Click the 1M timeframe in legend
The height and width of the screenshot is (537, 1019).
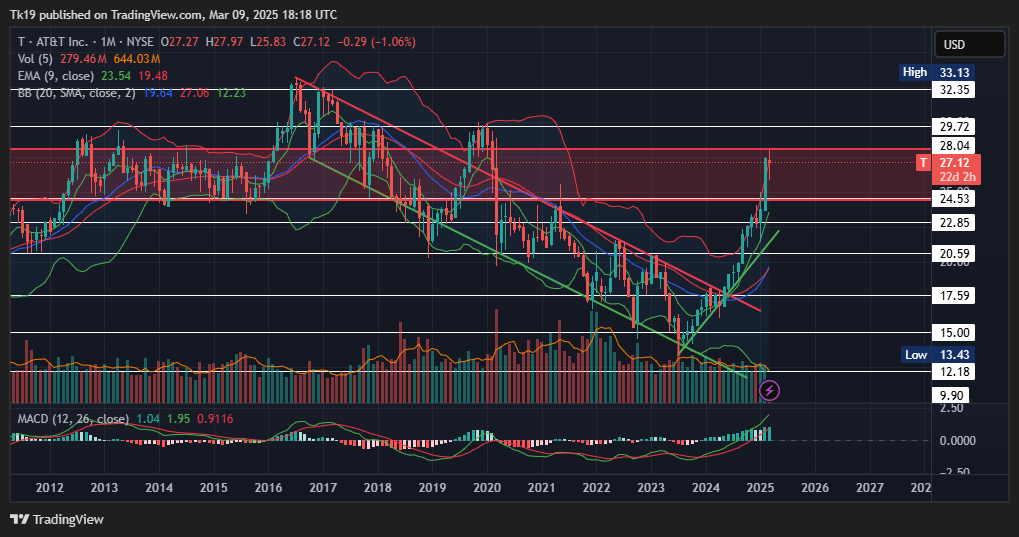click(x=108, y=42)
